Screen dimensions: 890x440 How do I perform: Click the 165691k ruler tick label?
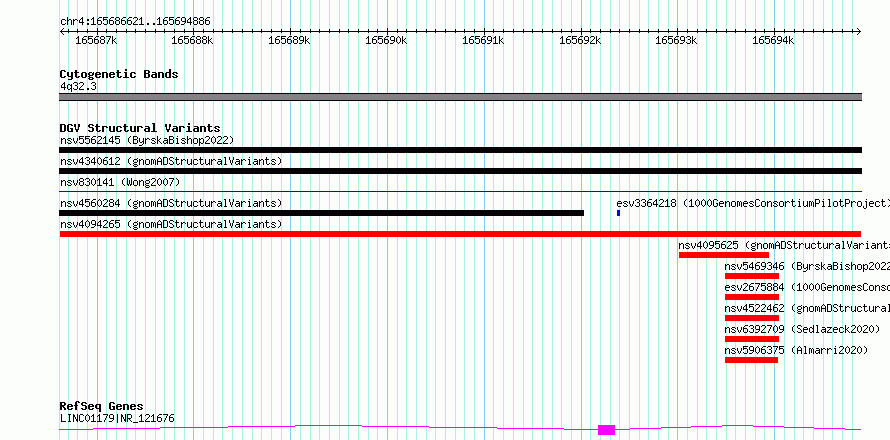tap(483, 40)
